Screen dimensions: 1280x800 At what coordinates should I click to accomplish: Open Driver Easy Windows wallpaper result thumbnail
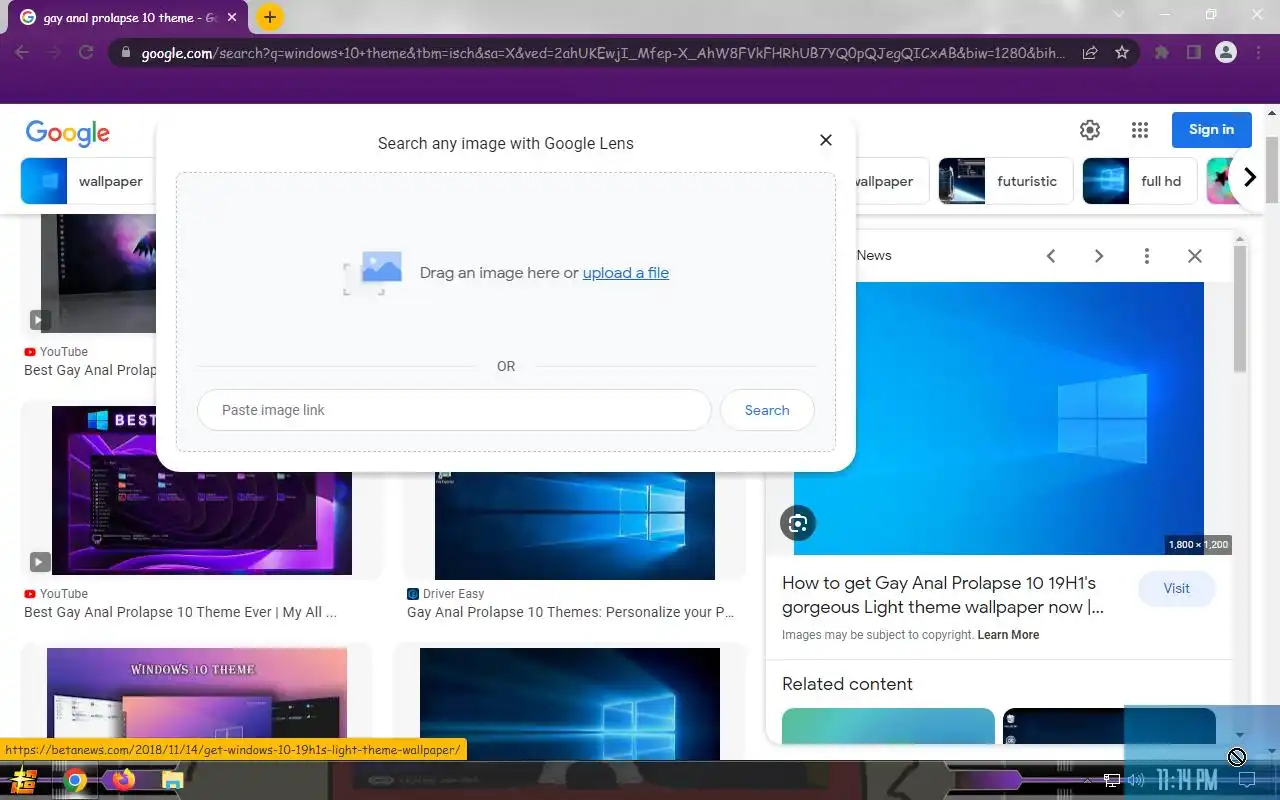click(575, 525)
